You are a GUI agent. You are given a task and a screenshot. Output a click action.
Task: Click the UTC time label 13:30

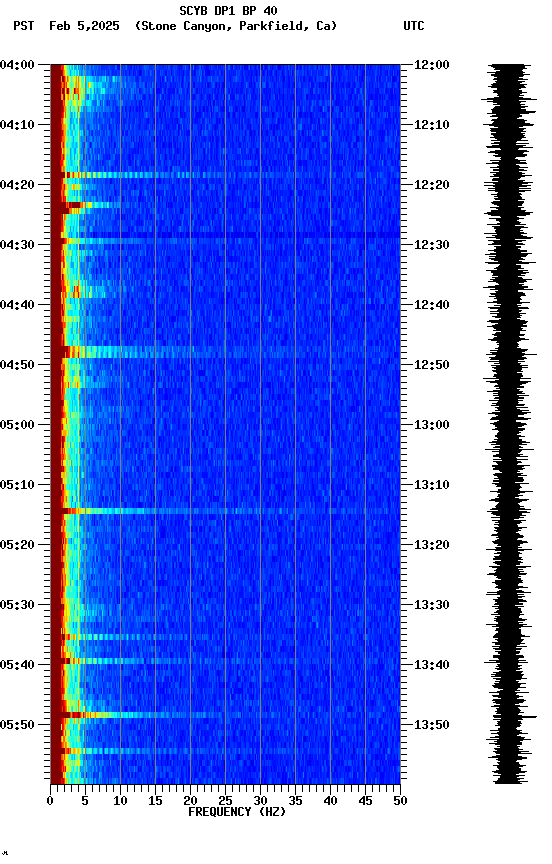[x=432, y=605]
